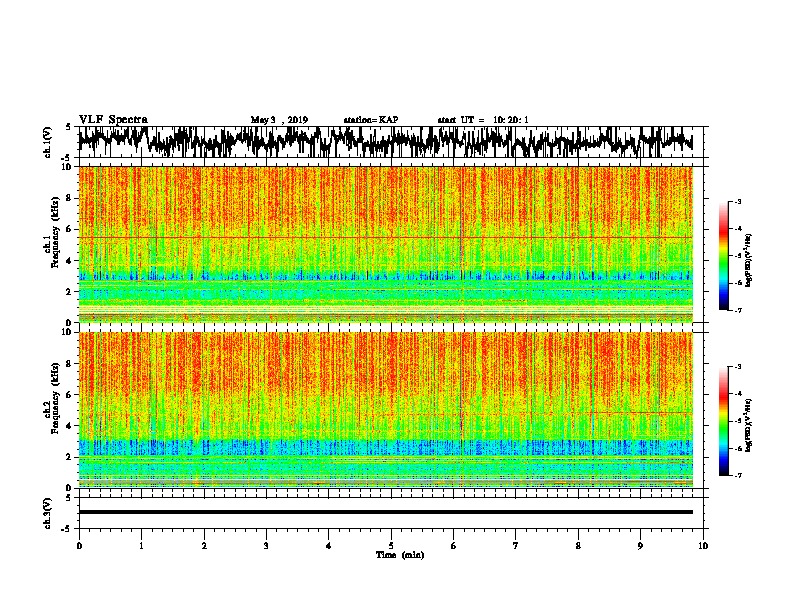Click the "-7" label on ch.1 colorbar
Viewport: 792px width, 612px height.
[738, 311]
